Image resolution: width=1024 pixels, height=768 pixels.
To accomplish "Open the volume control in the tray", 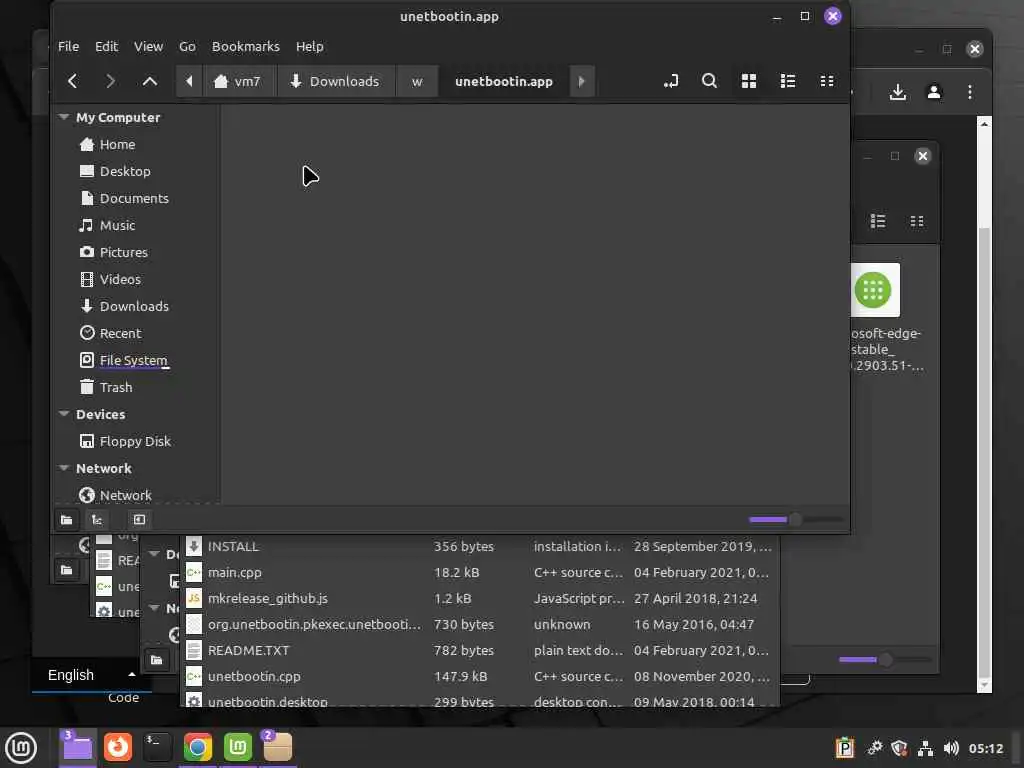I will (x=951, y=748).
